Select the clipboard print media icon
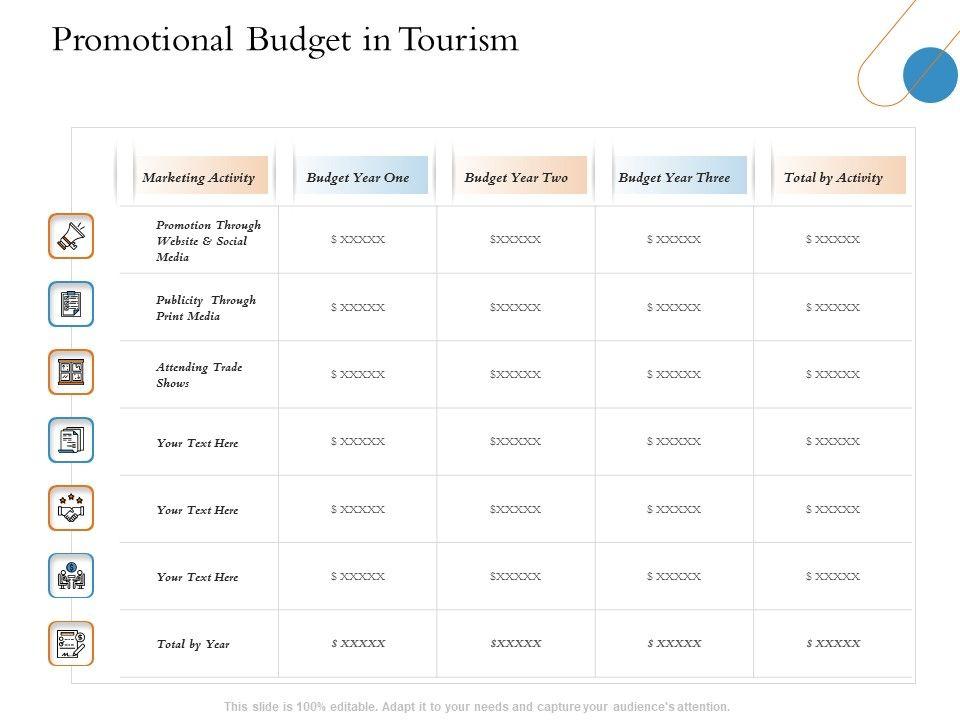Image resolution: width=960 pixels, height=720 pixels. 71,304
